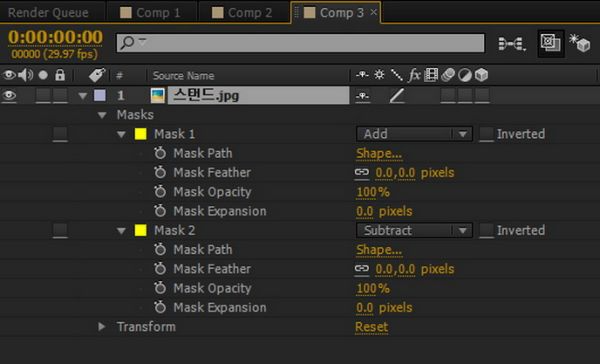
Task: Toggle Mask 2 Mask Opacity stopwatch
Action: [x=160, y=288]
